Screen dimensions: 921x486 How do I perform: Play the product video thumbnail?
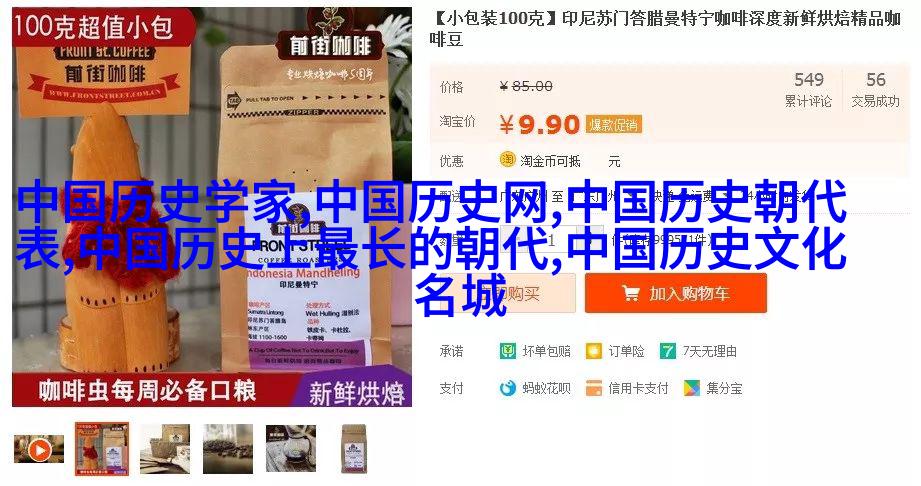[x=39, y=450]
